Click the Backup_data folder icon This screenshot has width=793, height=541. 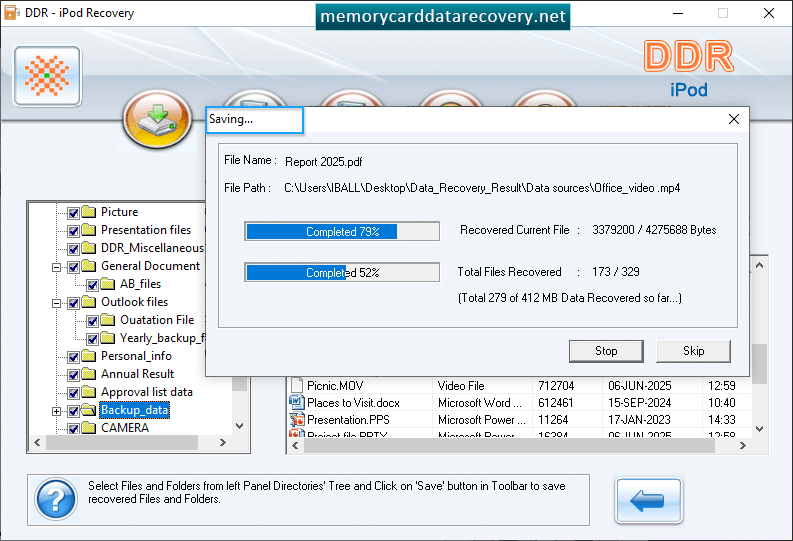(x=89, y=410)
